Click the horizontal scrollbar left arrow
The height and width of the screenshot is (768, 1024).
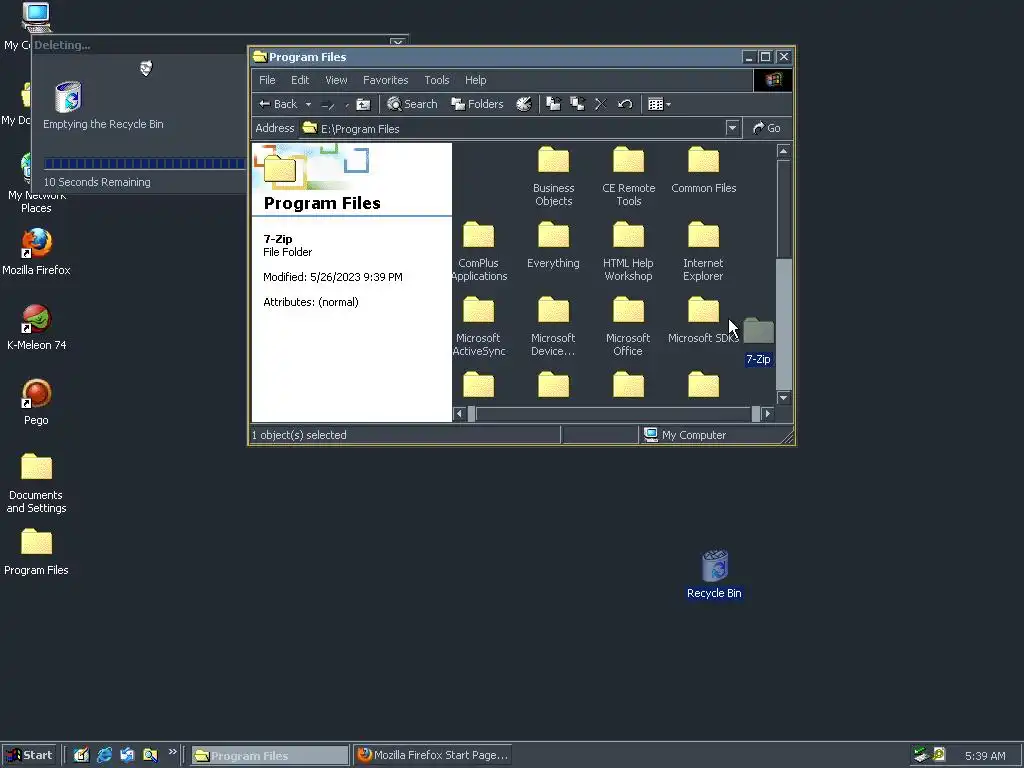(459, 413)
